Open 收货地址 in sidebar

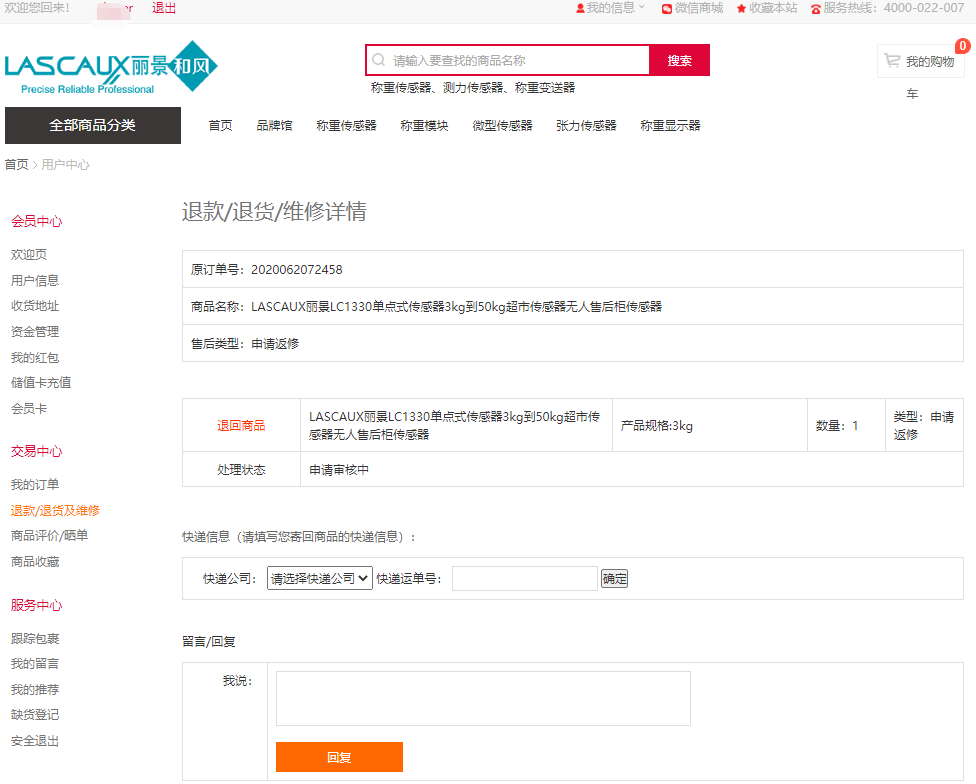coord(35,306)
